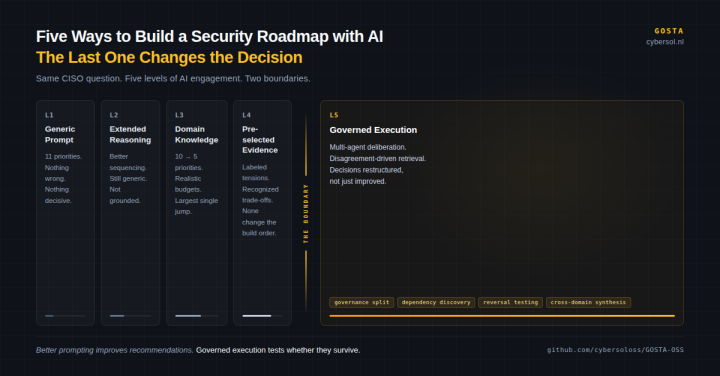Click the vertical 'THE BOUNDARY' label
The height and width of the screenshot is (376, 720).
306,213
